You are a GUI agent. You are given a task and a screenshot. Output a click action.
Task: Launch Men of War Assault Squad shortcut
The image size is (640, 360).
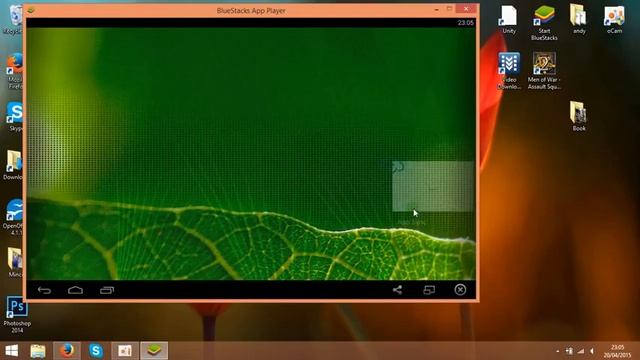[x=544, y=71]
